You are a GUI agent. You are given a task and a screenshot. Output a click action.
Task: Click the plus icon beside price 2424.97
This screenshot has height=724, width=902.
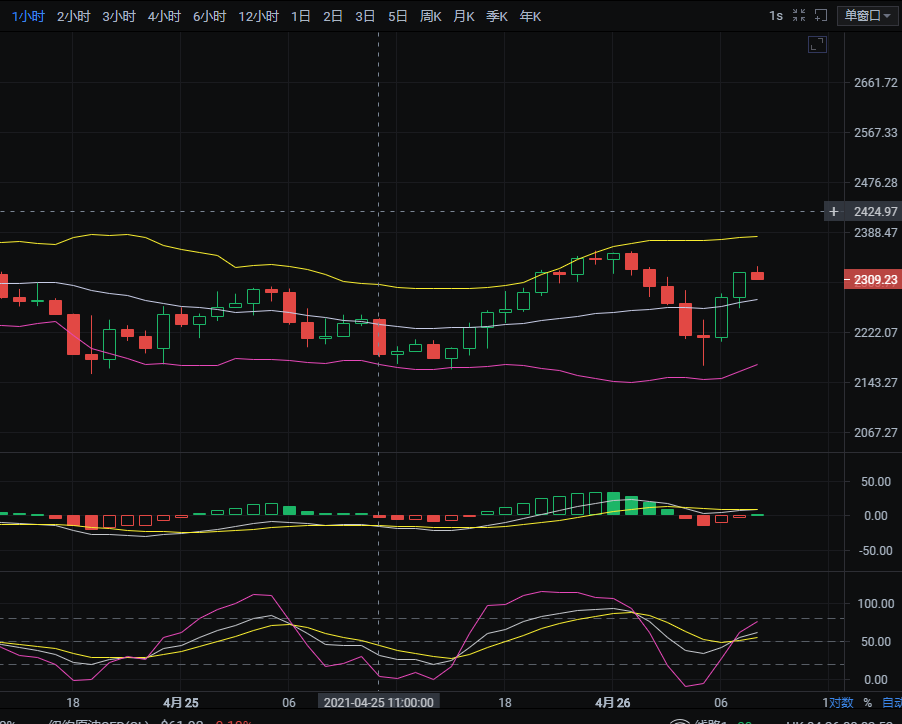point(834,211)
